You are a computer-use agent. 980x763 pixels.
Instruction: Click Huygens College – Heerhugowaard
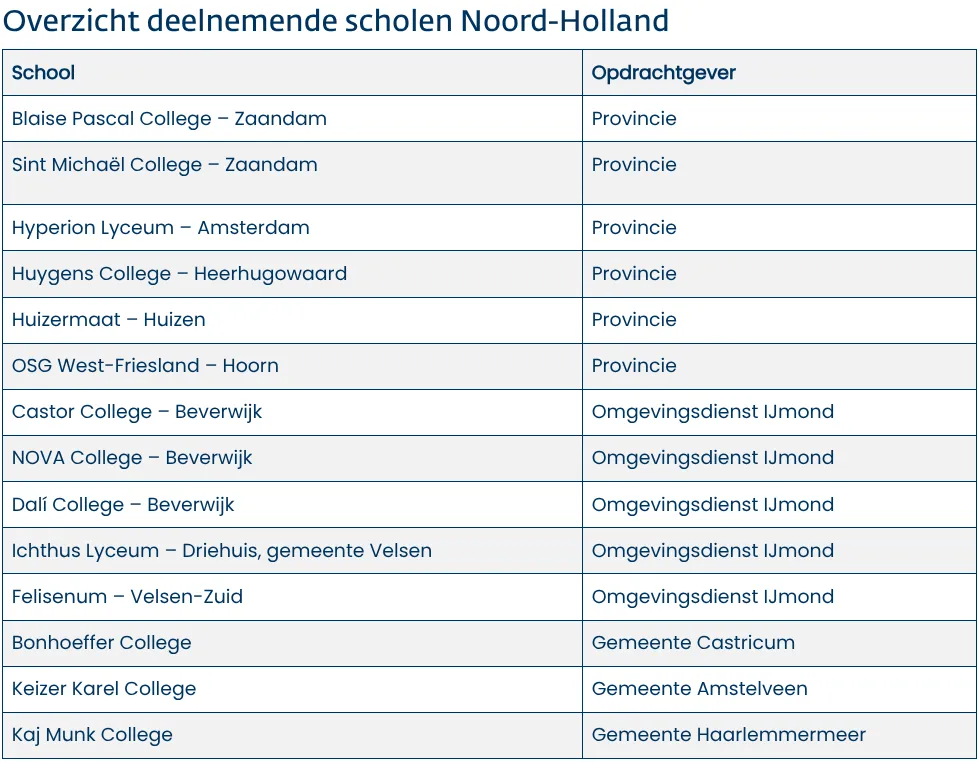point(179,274)
